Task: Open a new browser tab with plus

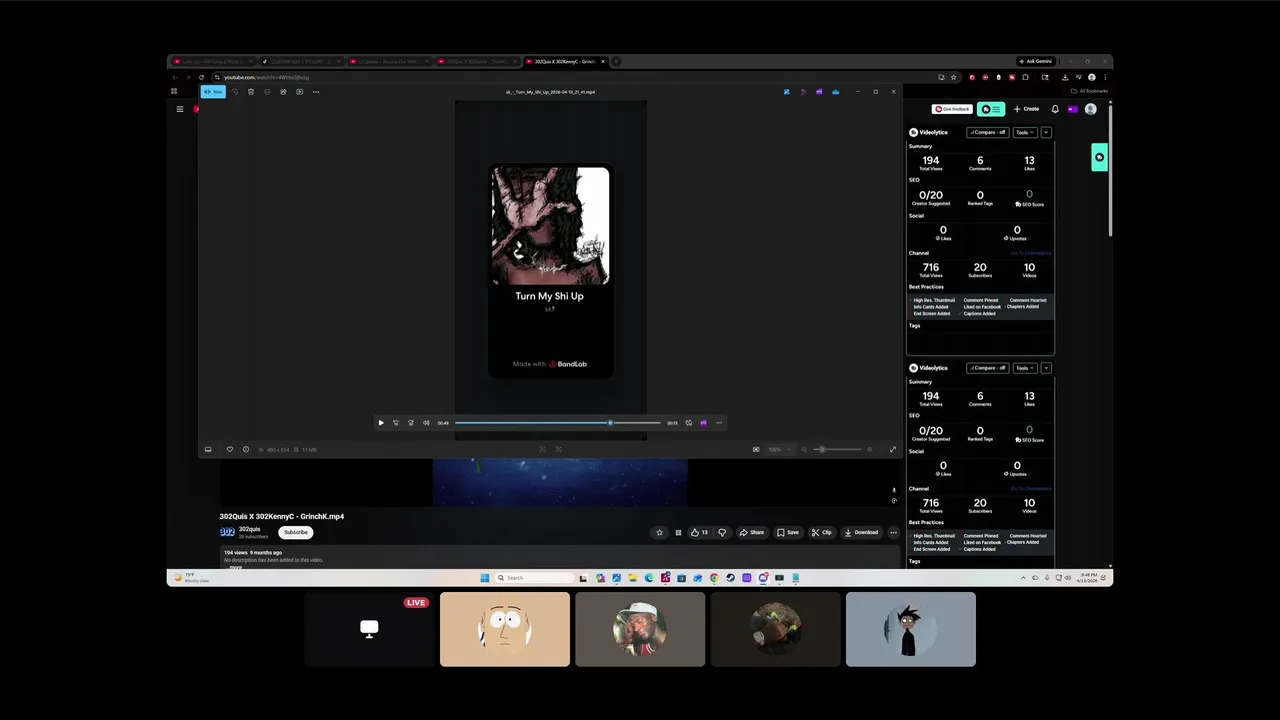Action: pos(616,61)
